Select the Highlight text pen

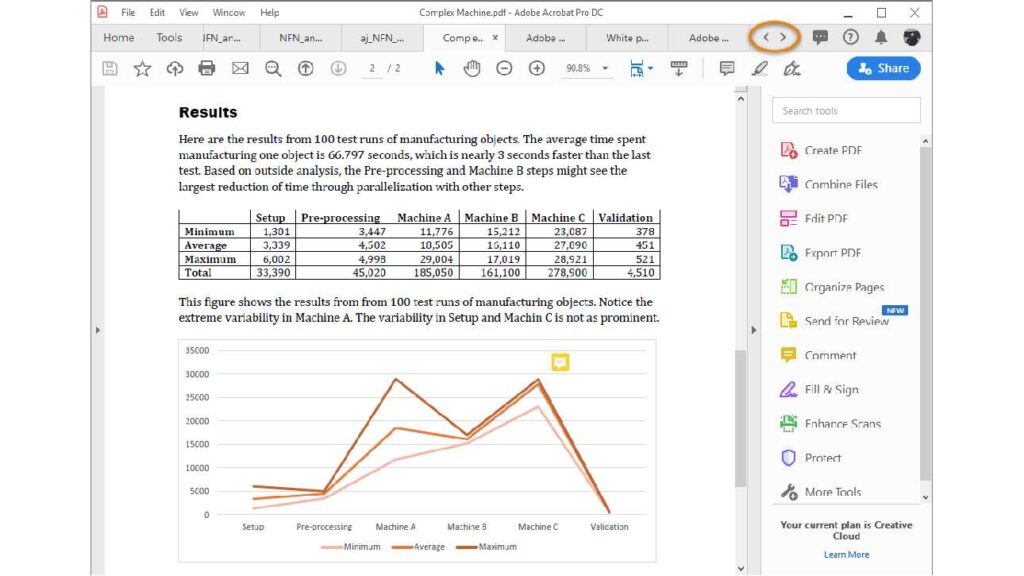pyautogui.click(x=759, y=68)
